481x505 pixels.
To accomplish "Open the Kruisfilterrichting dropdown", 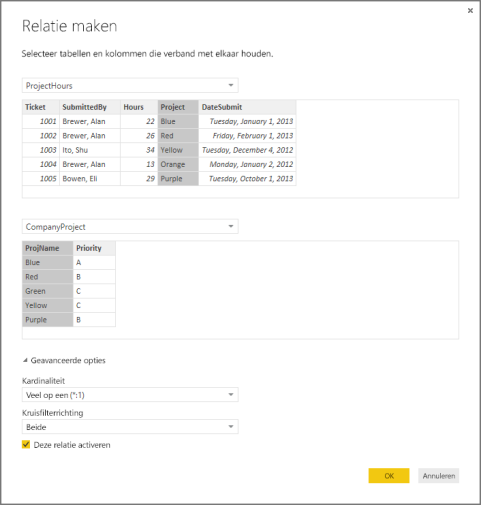I will point(130,427).
